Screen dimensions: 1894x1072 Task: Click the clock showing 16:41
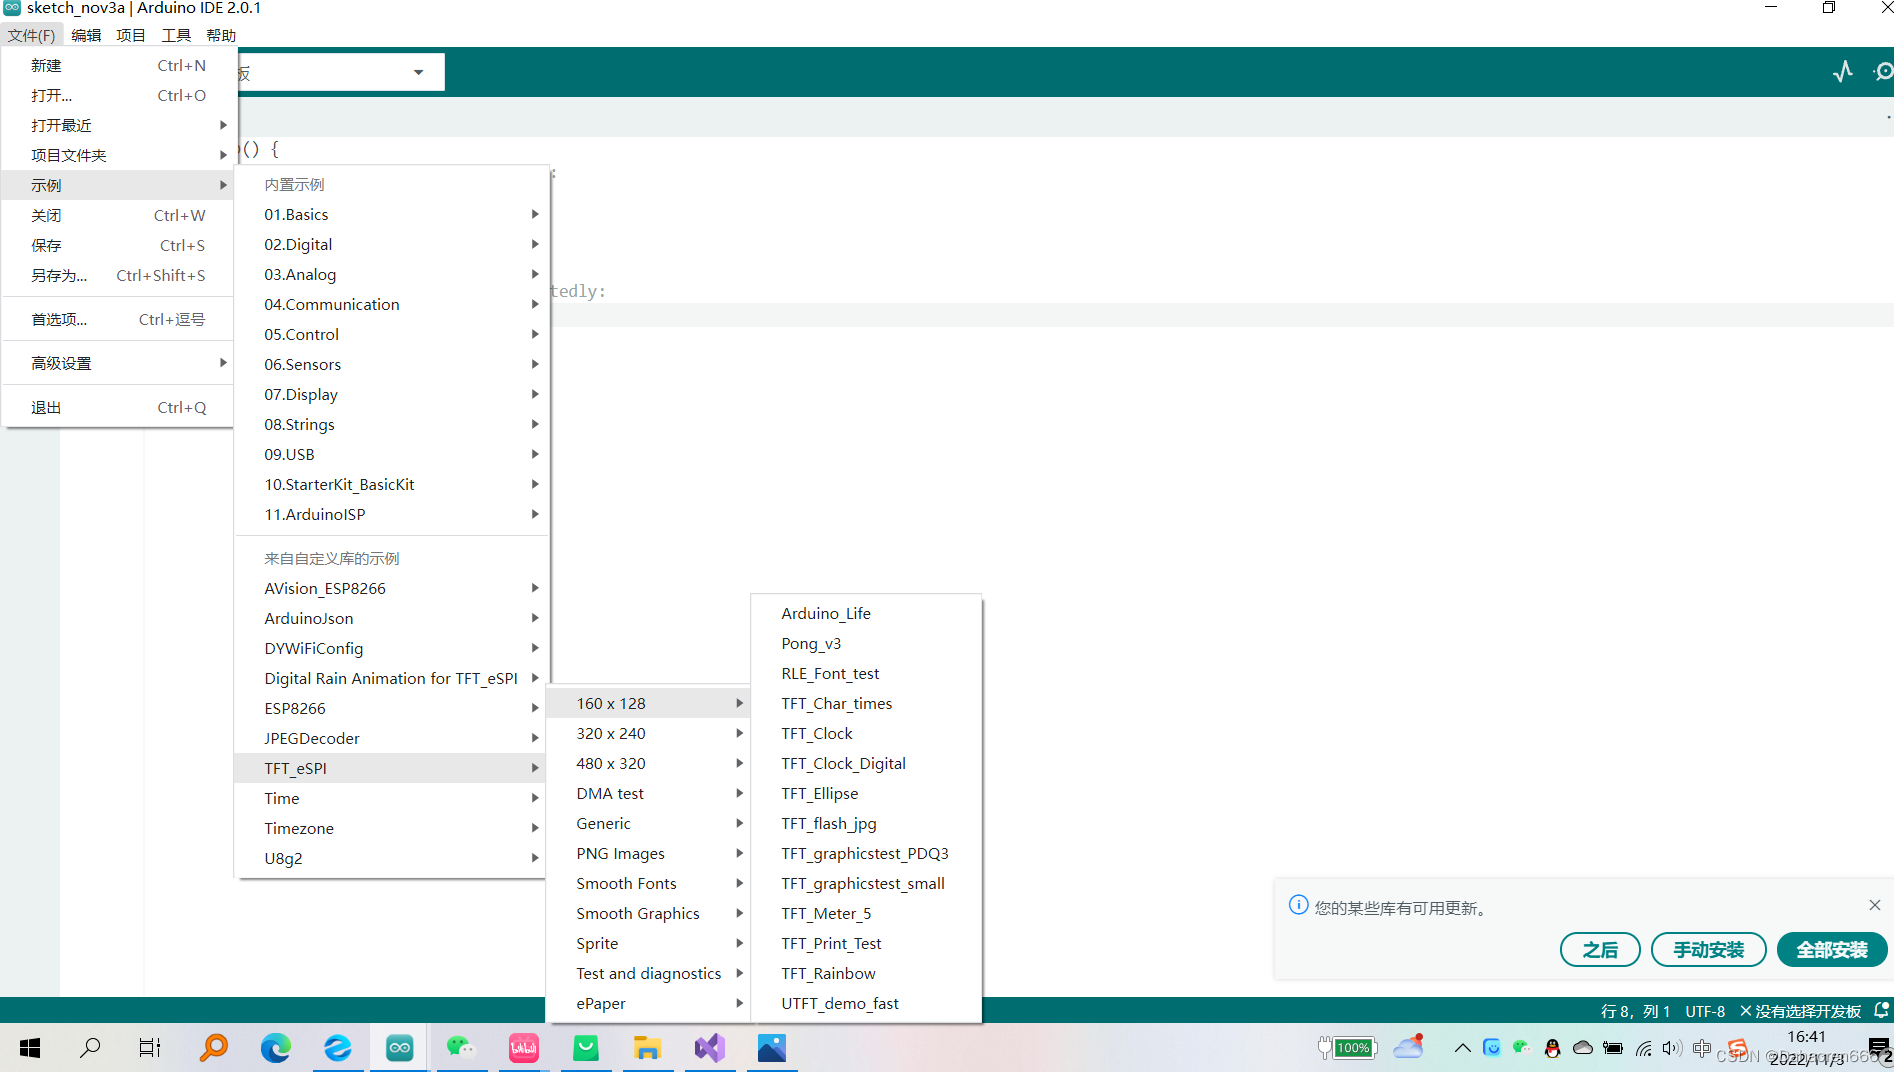1806,1037
